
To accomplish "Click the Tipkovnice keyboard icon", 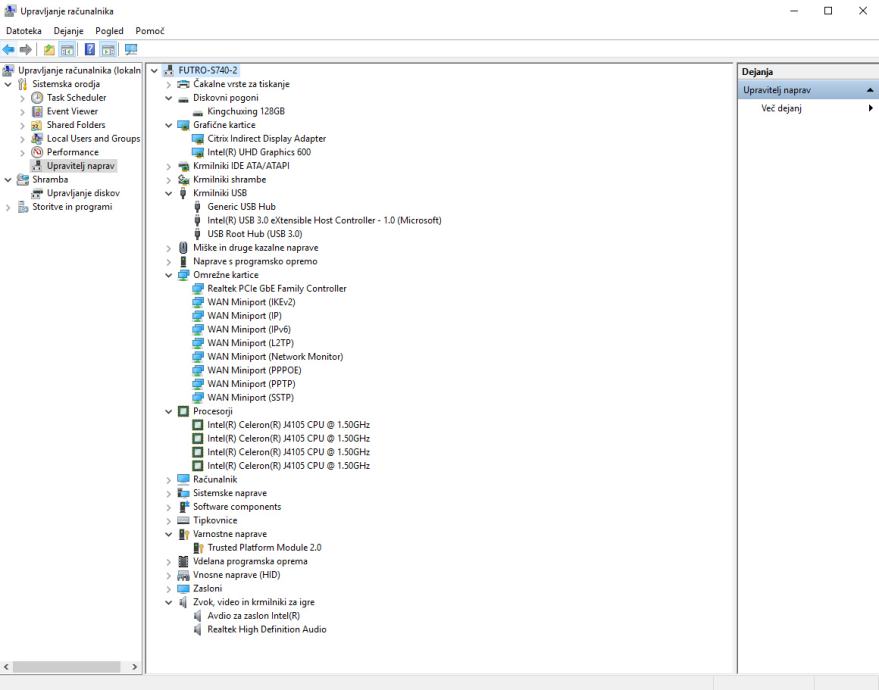I will [183, 520].
